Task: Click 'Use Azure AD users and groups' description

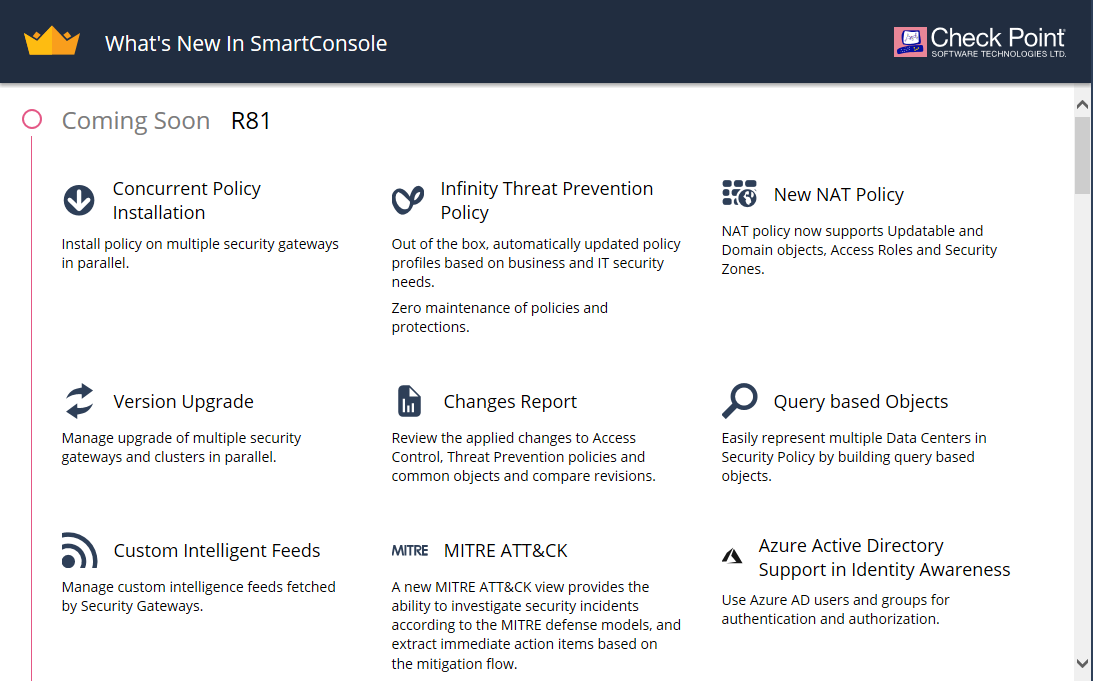Action: click(835, 609)
